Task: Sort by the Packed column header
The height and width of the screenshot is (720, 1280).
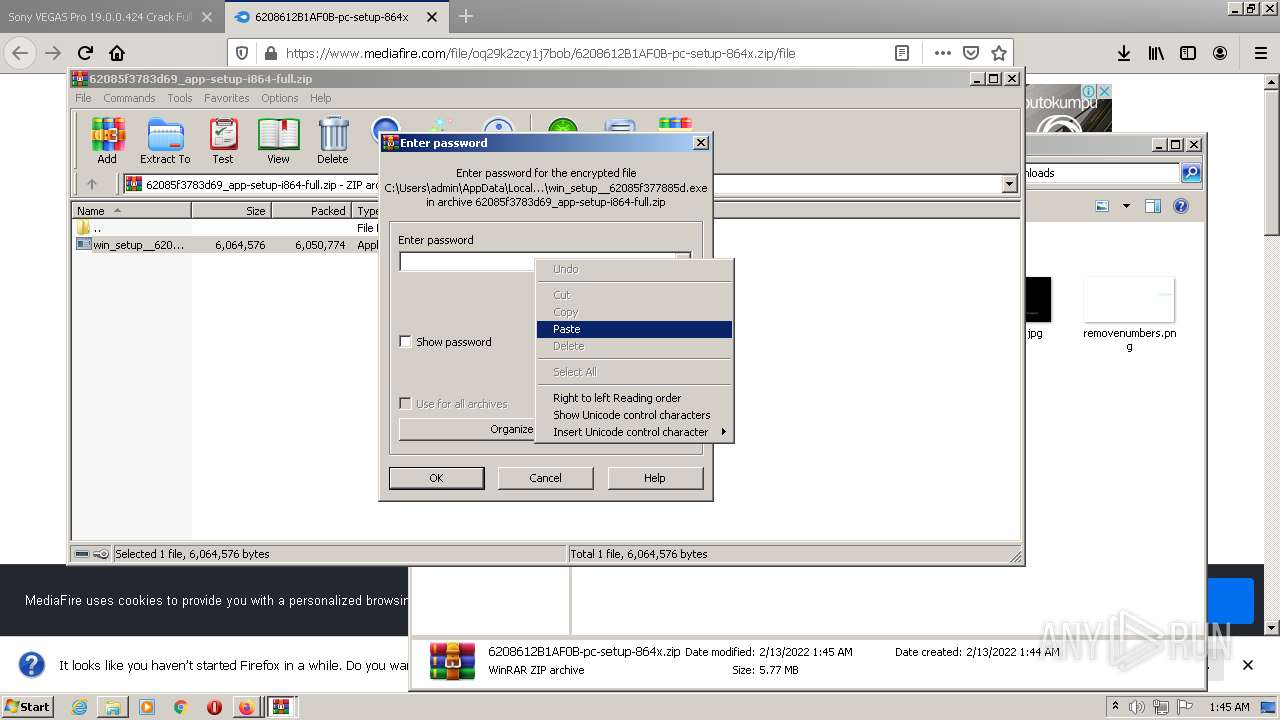Action: 311,211
